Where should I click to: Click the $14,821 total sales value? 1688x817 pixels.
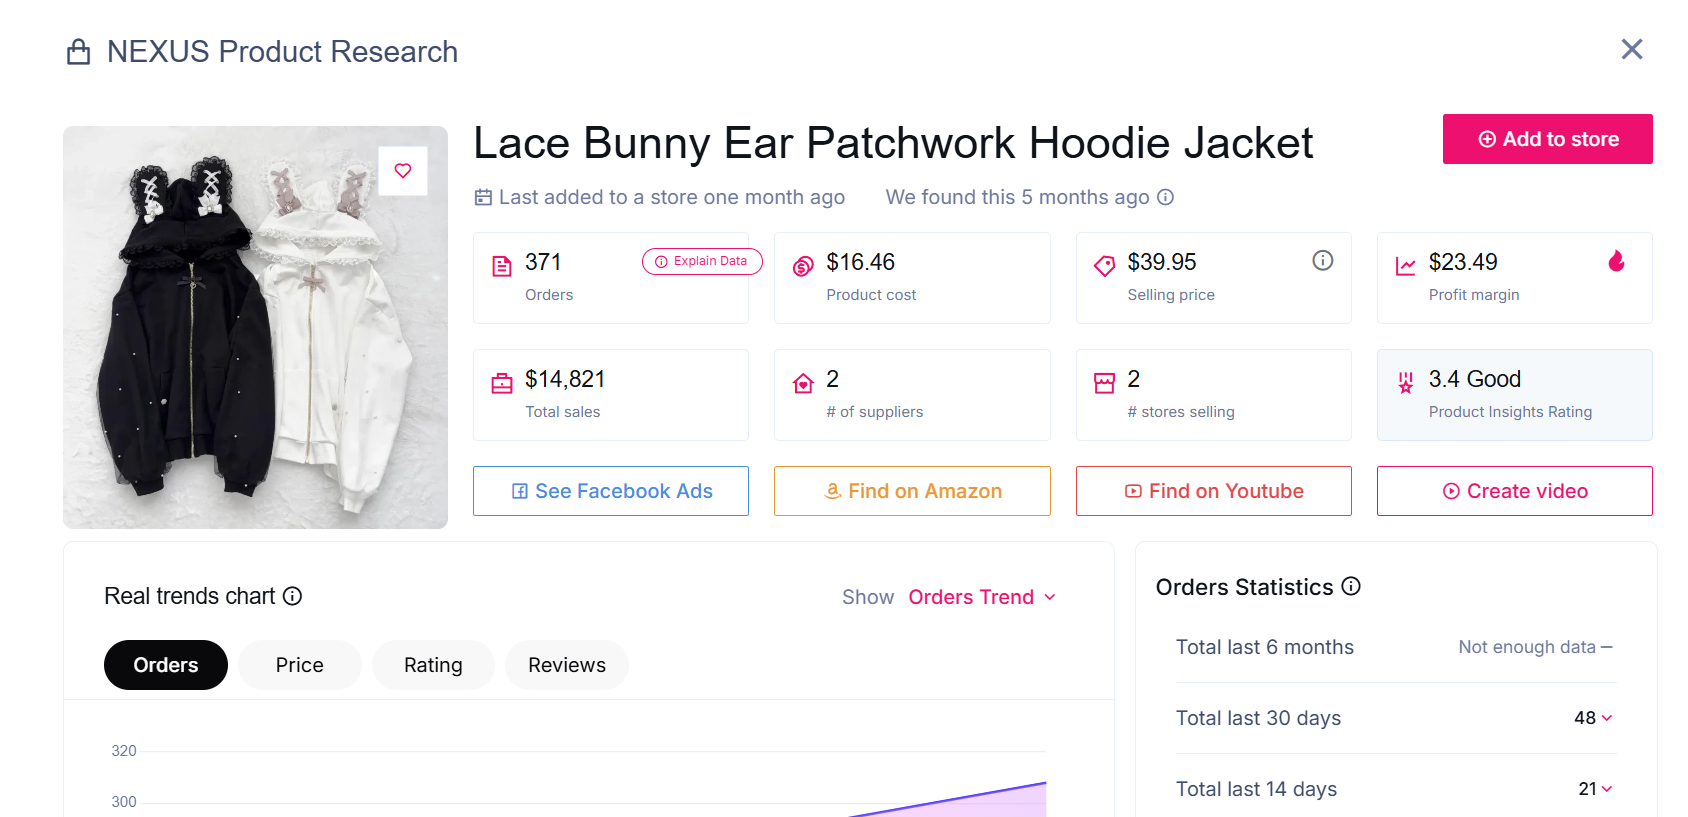pyautogui.click(x=565, y=379)
